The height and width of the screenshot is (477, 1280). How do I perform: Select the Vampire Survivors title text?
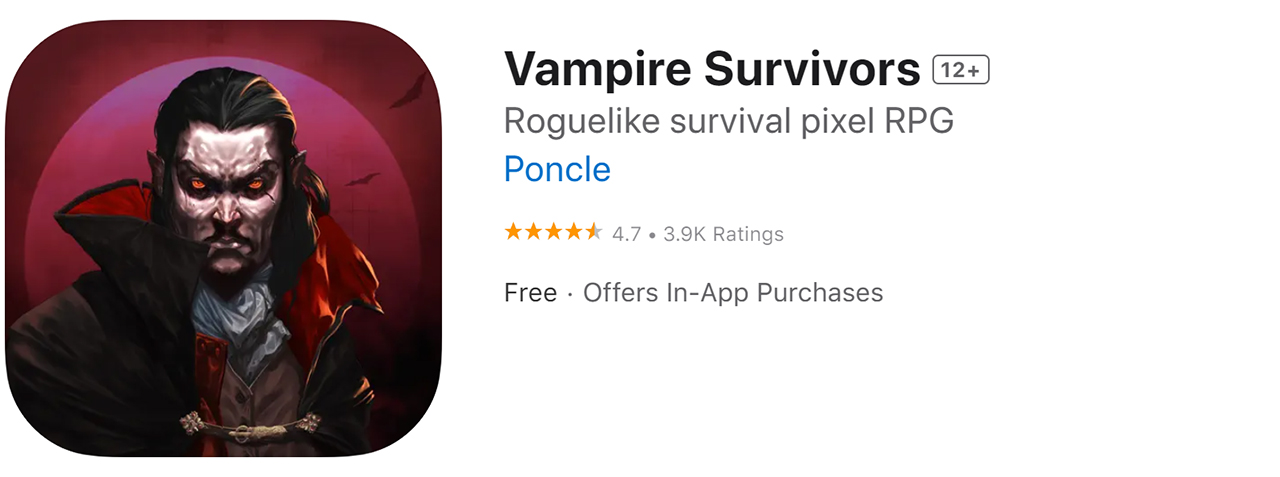click(712, 69)
